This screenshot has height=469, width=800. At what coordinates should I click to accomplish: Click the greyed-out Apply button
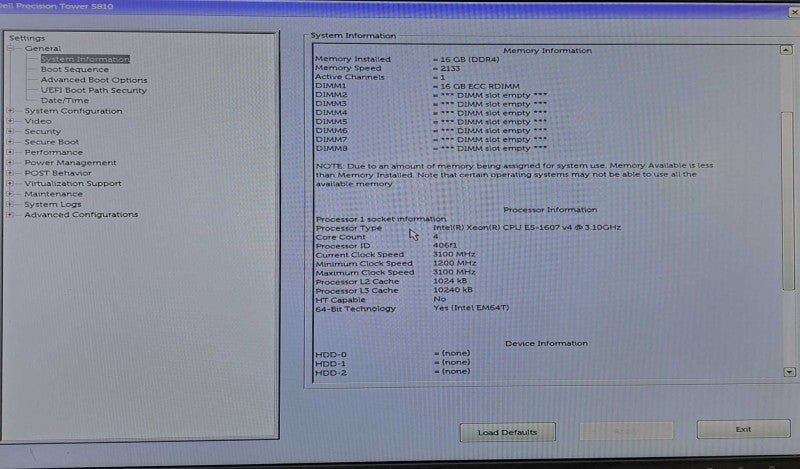(x=626, y=431)
